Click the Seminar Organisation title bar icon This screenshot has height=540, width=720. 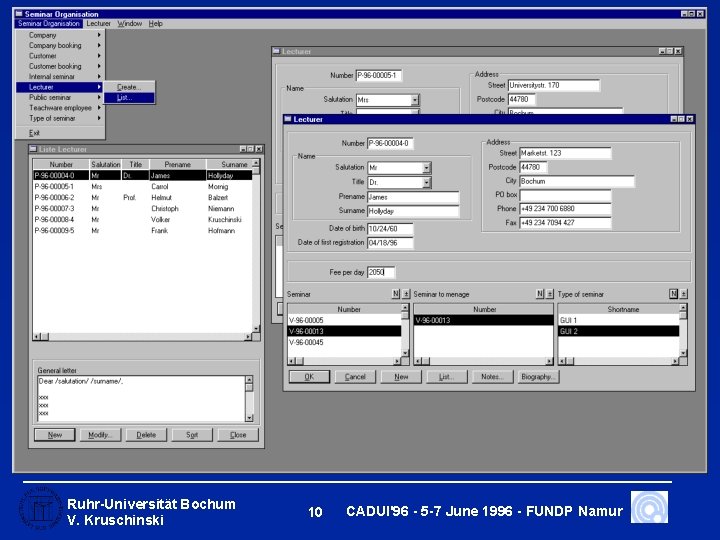18,14
